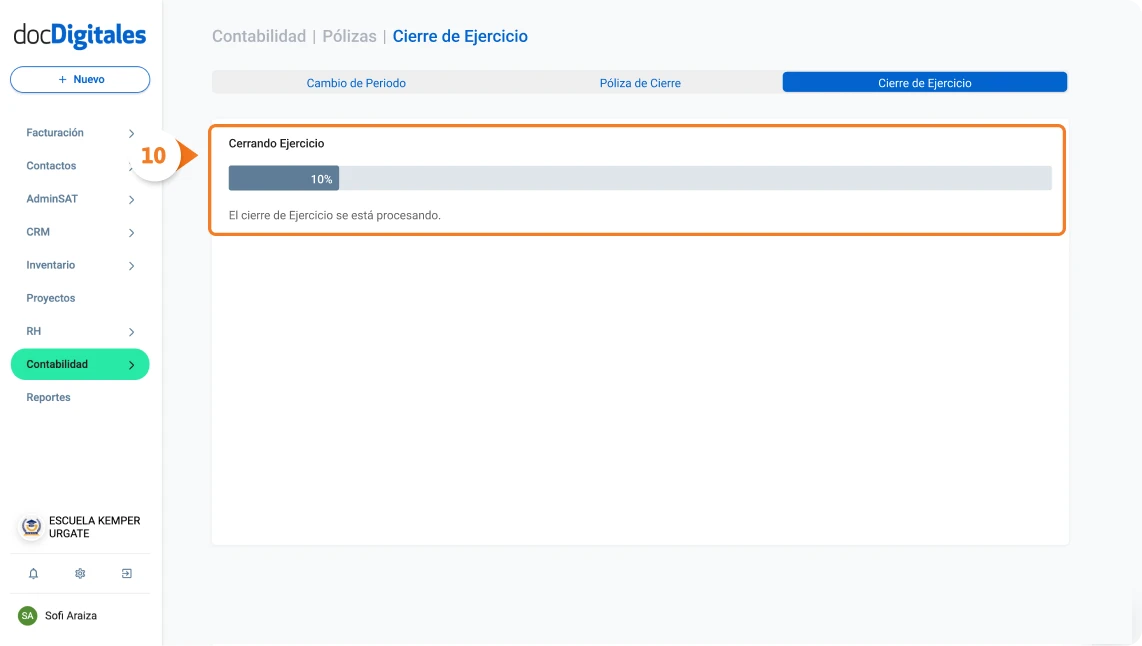Viewport: 1142px width, 646px height.
Task: Click the + Nuevo button
Action: click(80, 80)
